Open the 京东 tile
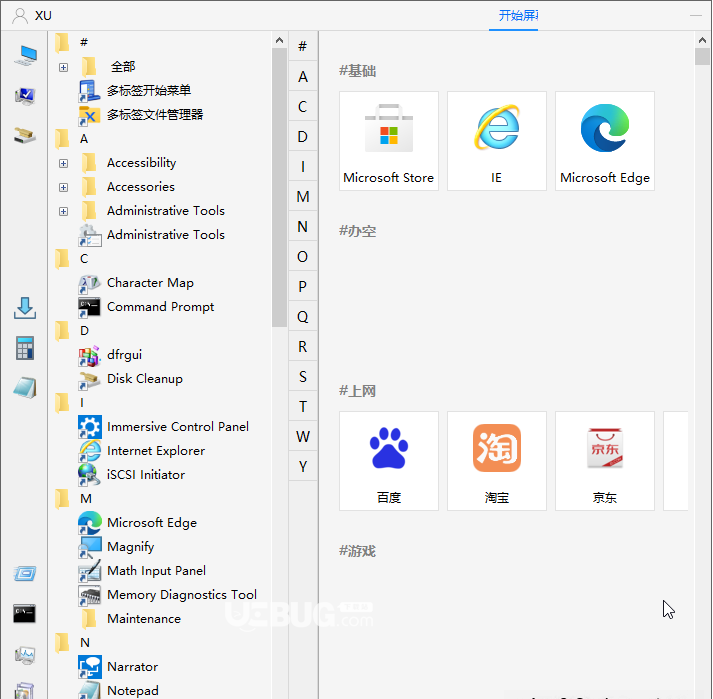 (x=605, y=461)
